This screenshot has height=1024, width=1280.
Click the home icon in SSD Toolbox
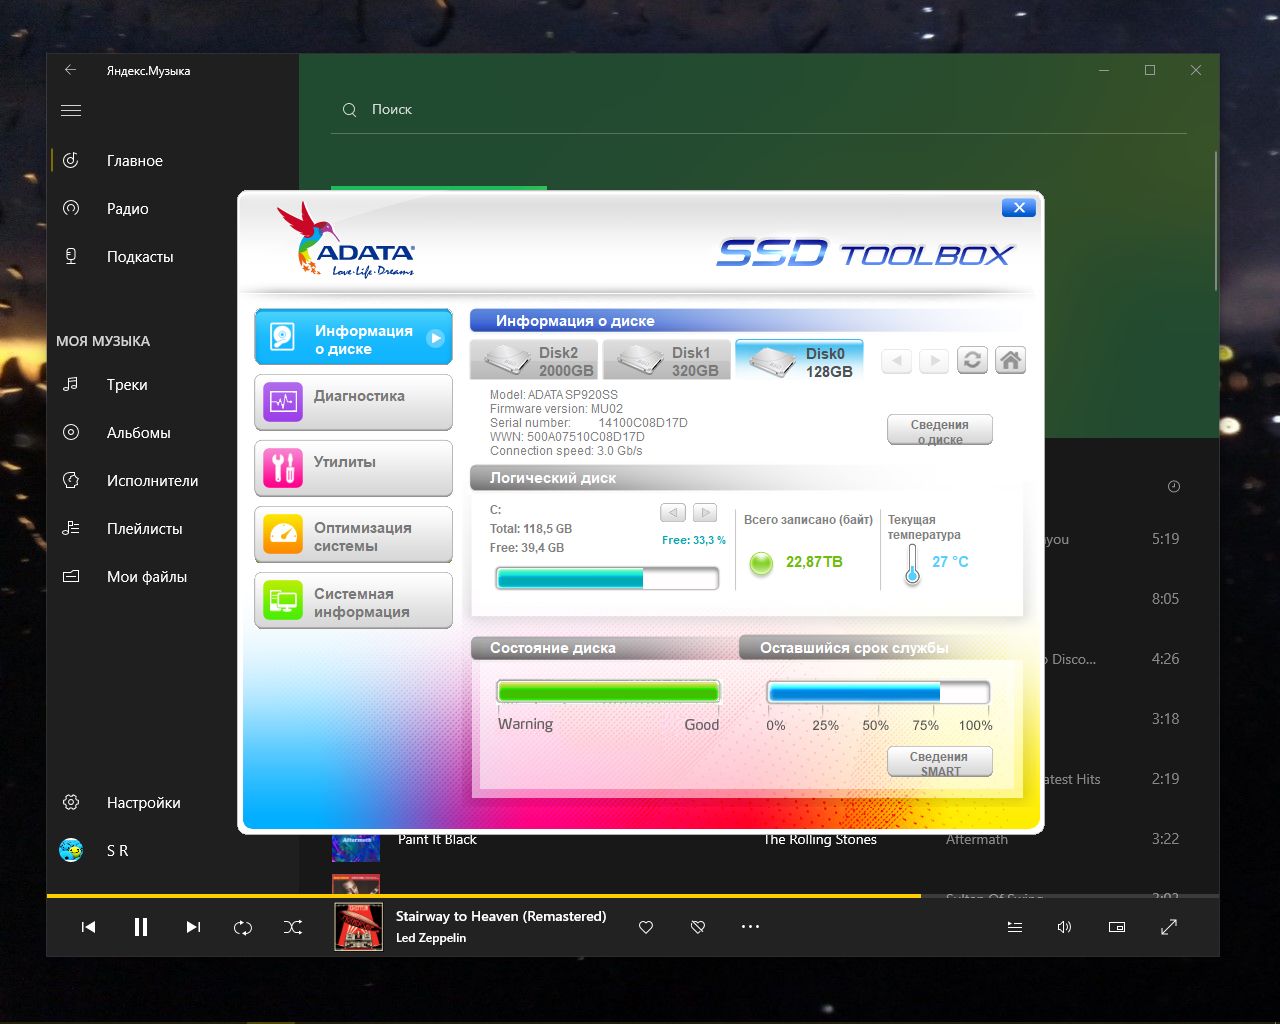(1011, 360)
